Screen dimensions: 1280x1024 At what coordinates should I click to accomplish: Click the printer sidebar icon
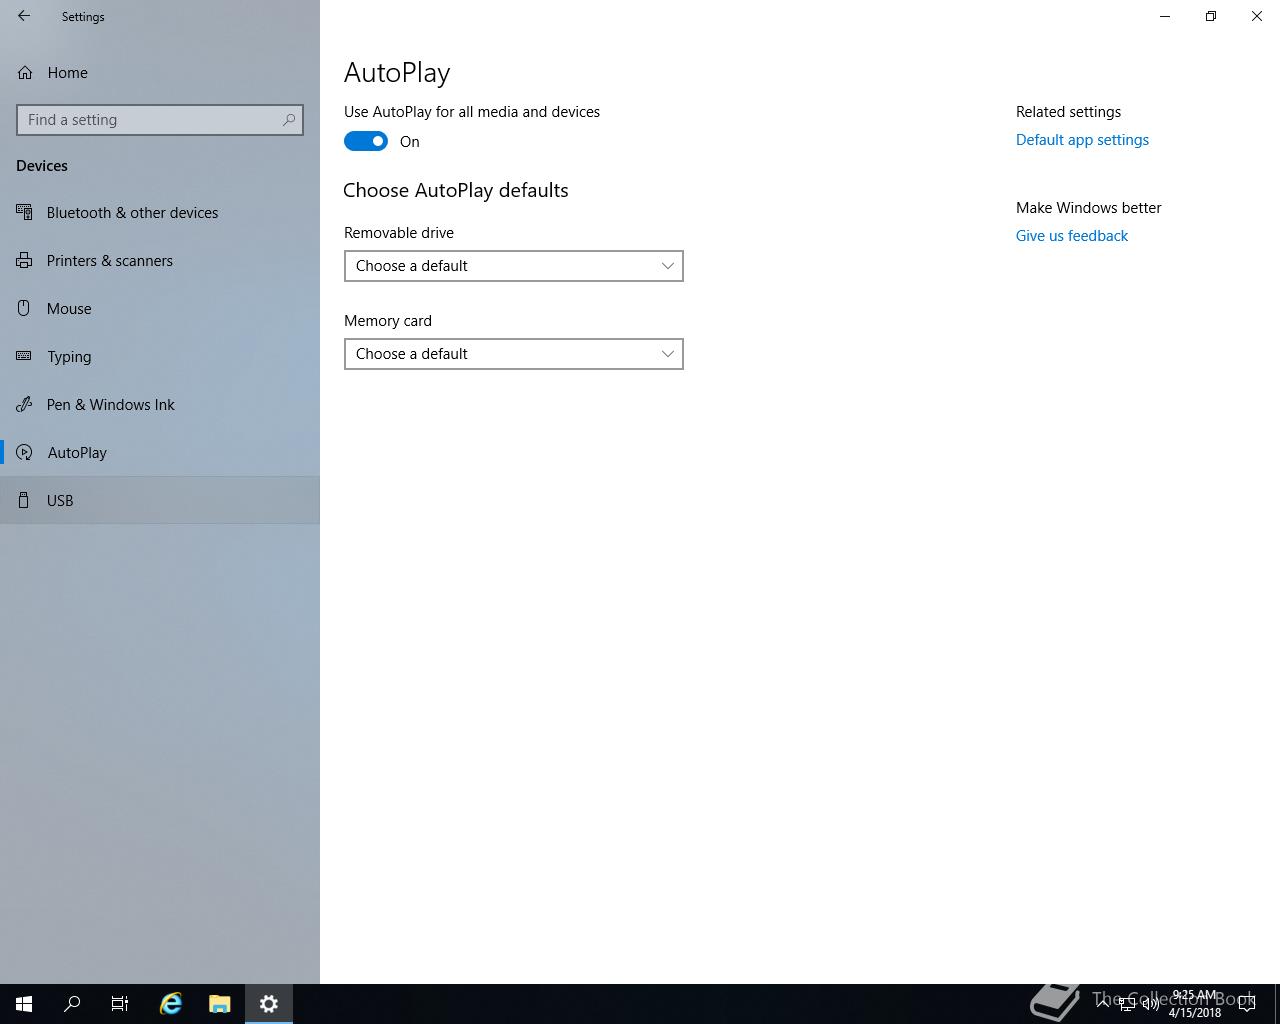(x=24, y=260)
